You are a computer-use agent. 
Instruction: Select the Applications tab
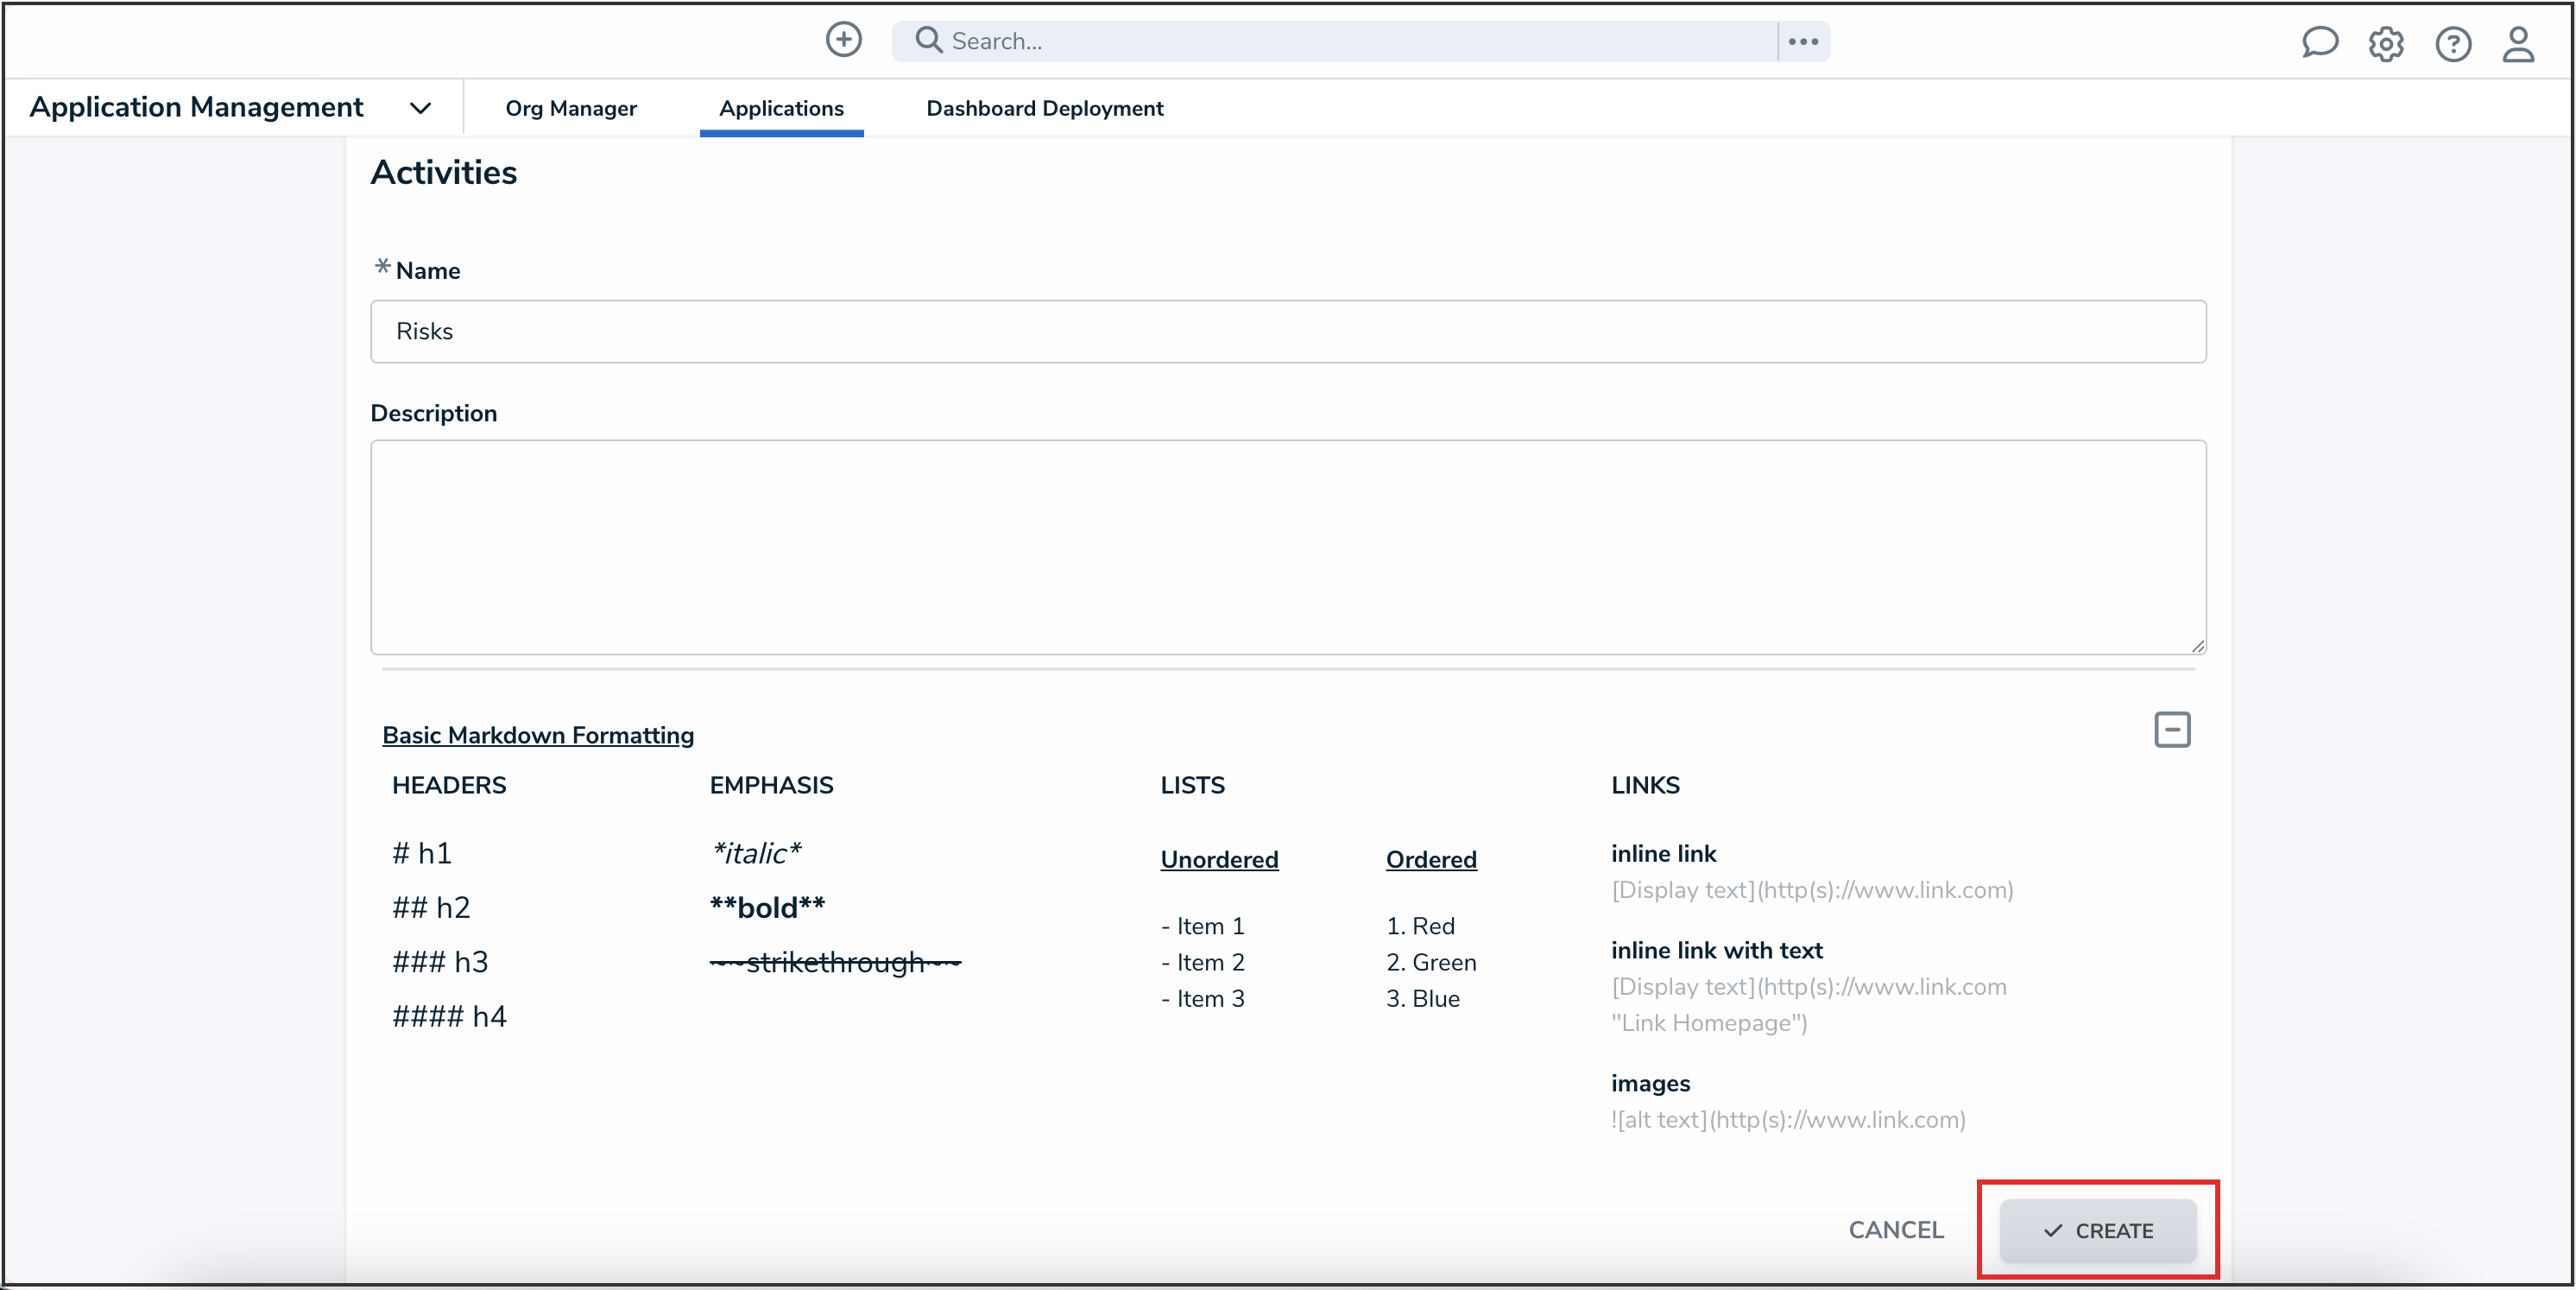coord(781,108)
